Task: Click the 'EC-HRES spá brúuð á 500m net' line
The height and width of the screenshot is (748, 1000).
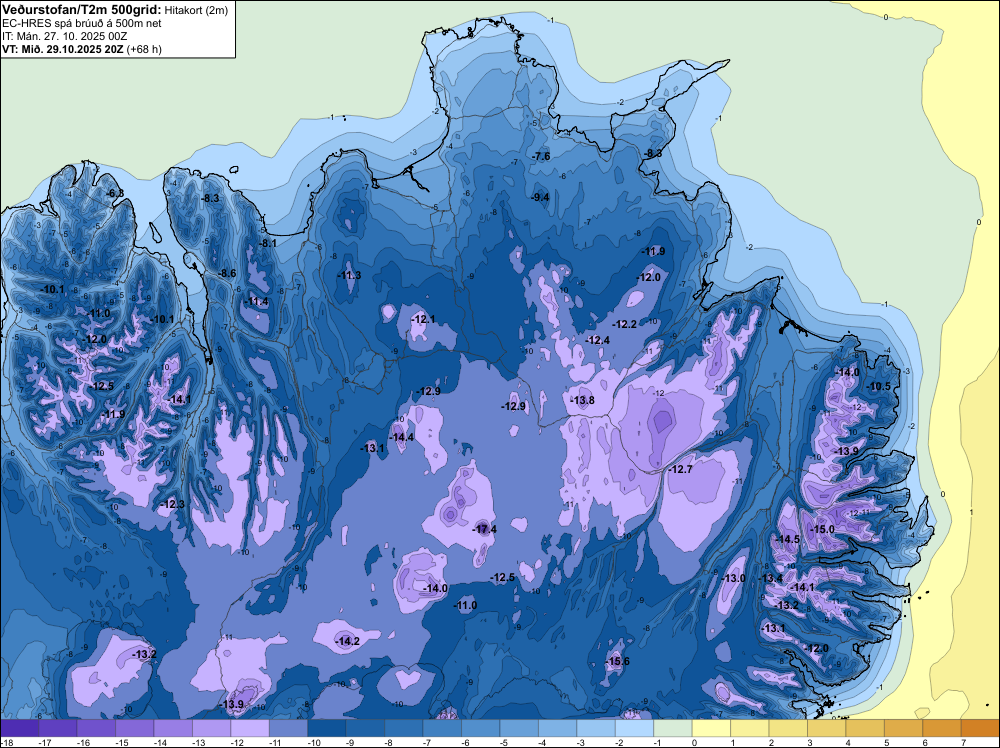Action: pyautogui.click(x=82, y=23)
